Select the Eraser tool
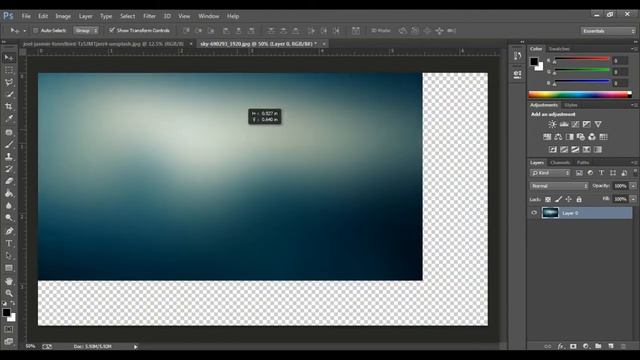640x360 pixels. [9, 181]
